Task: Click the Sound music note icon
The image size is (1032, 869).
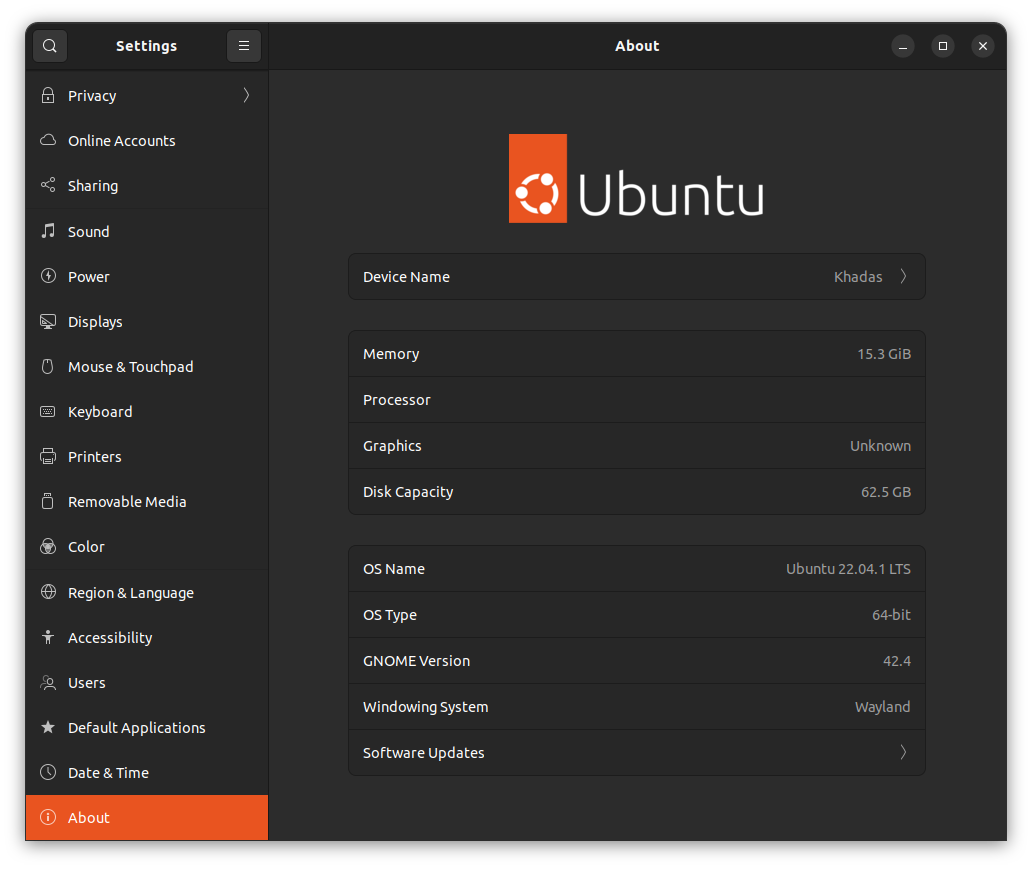Action: coord(48,231)
